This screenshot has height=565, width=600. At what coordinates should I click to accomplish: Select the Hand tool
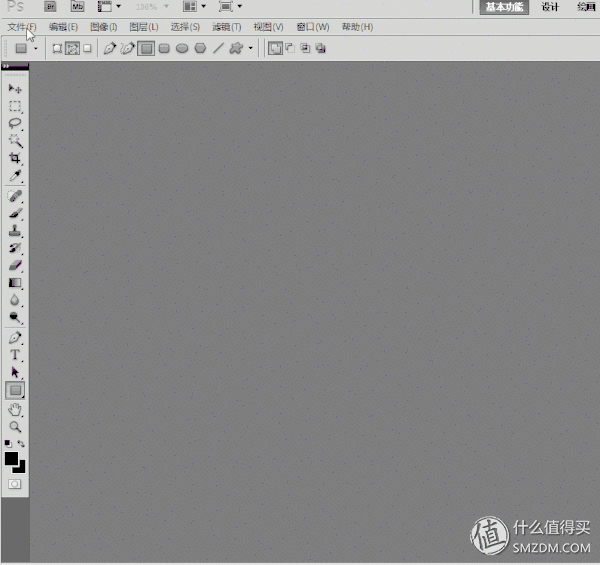(15, 410)
